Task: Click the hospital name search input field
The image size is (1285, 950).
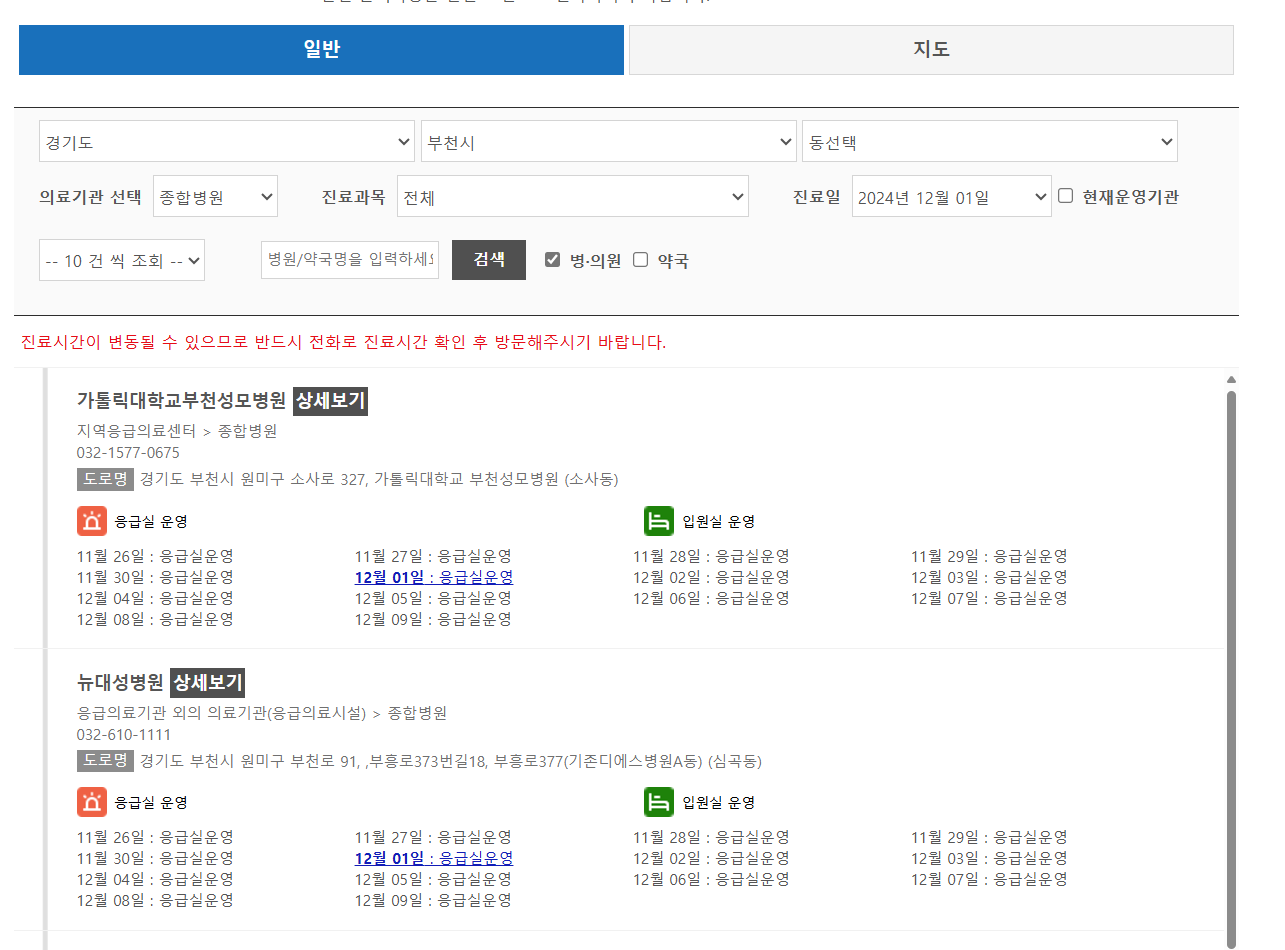Action: click(349, 259)
